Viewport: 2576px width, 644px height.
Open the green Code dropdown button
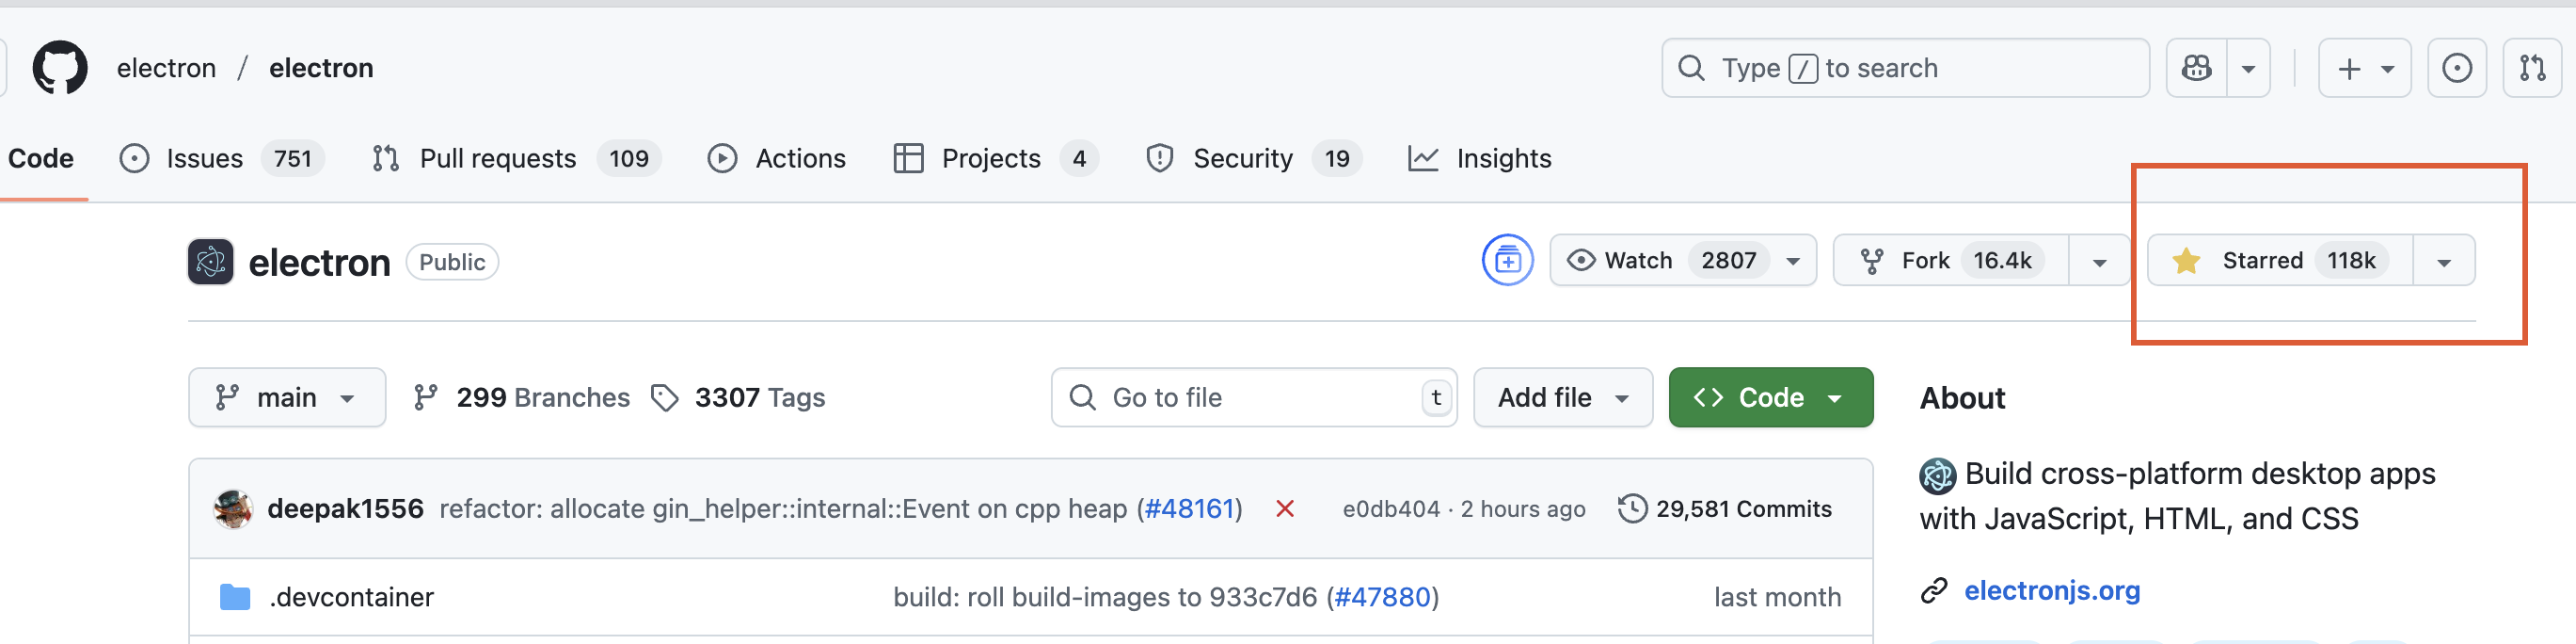point(1770,397)
